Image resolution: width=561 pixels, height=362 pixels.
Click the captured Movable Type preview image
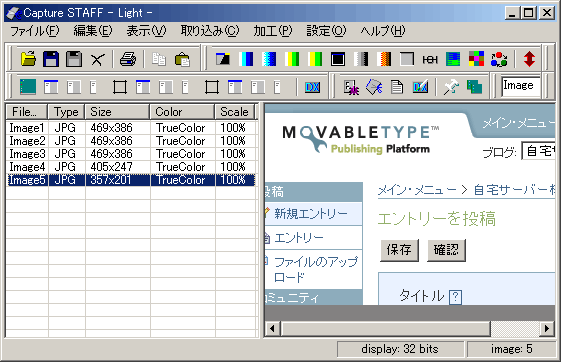(410, 205)
